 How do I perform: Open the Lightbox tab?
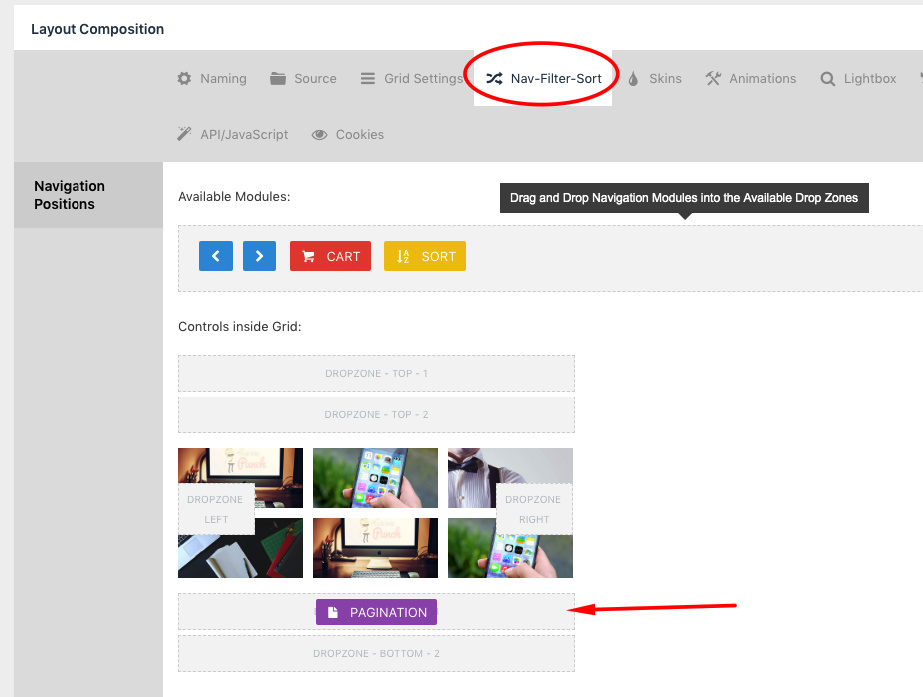point(858,78)
